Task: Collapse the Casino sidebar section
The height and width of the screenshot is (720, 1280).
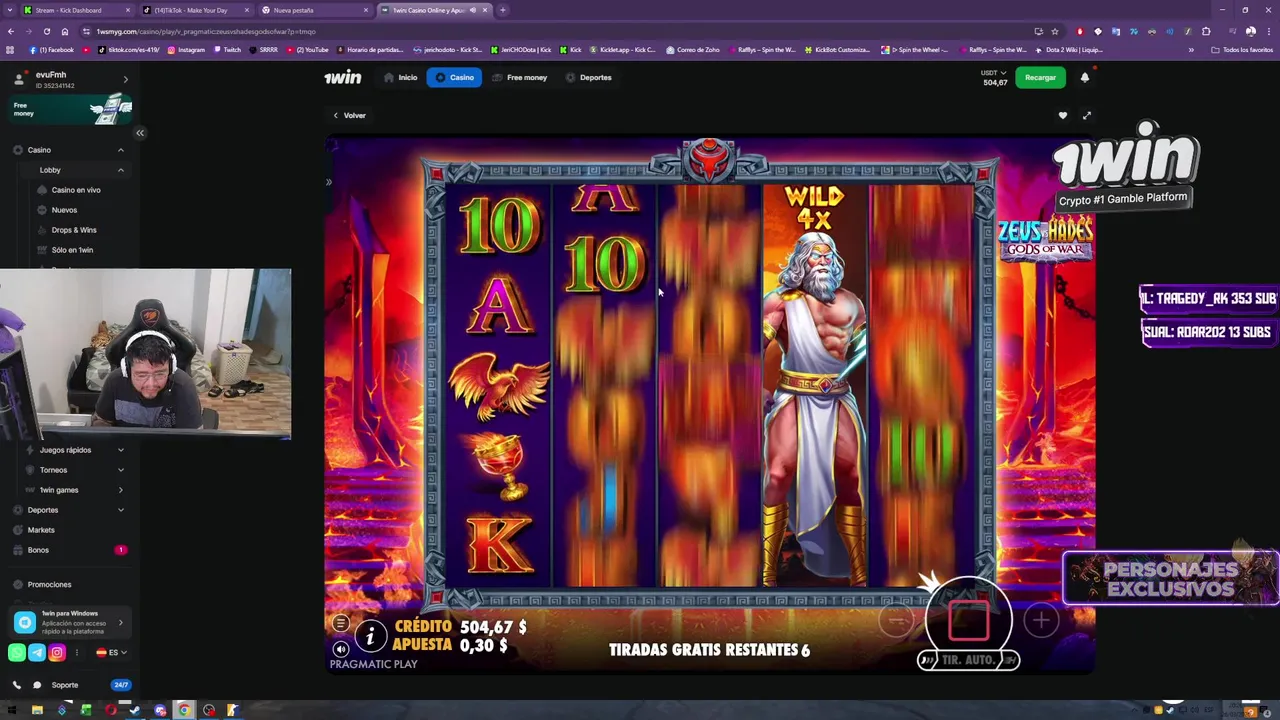Action: 121,150
